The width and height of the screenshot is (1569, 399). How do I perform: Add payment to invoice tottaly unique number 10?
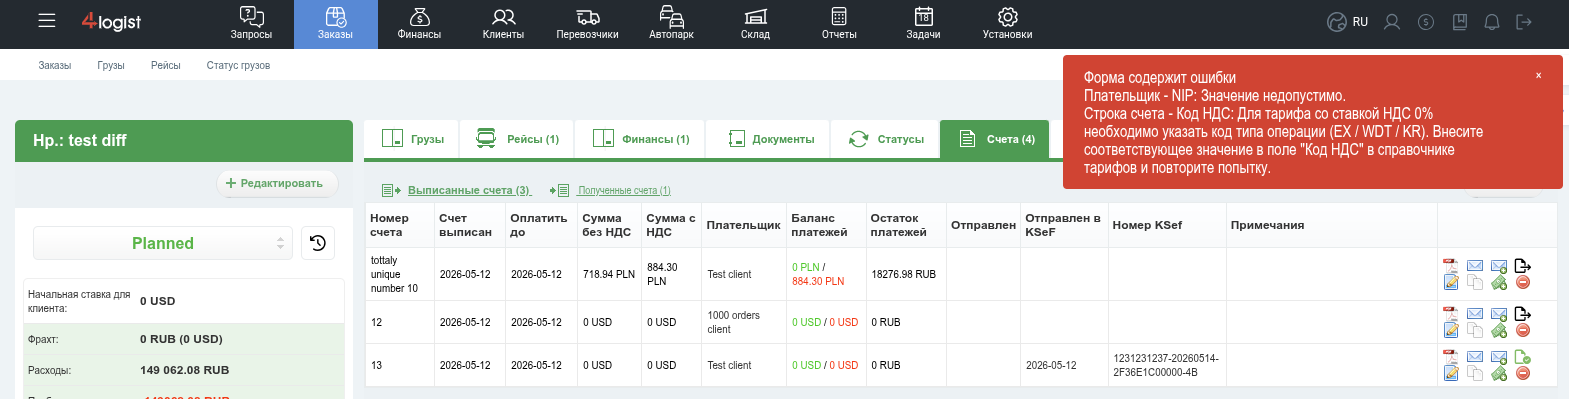(x=1499, y=282)
